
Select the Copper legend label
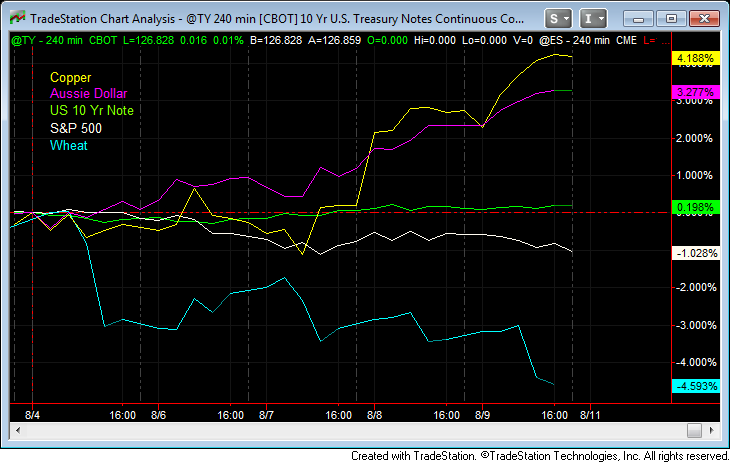(x=71, y=77)
